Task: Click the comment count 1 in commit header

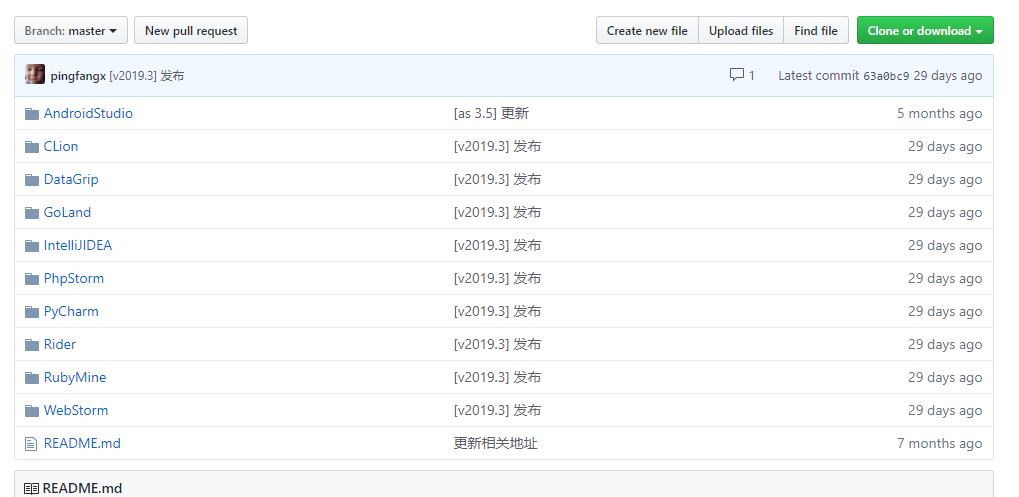Action: [x=752, y=76]
